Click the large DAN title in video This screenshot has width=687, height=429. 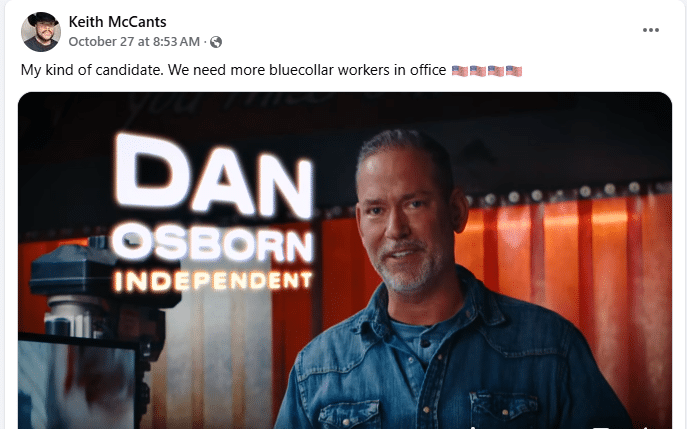click(213, 175)
